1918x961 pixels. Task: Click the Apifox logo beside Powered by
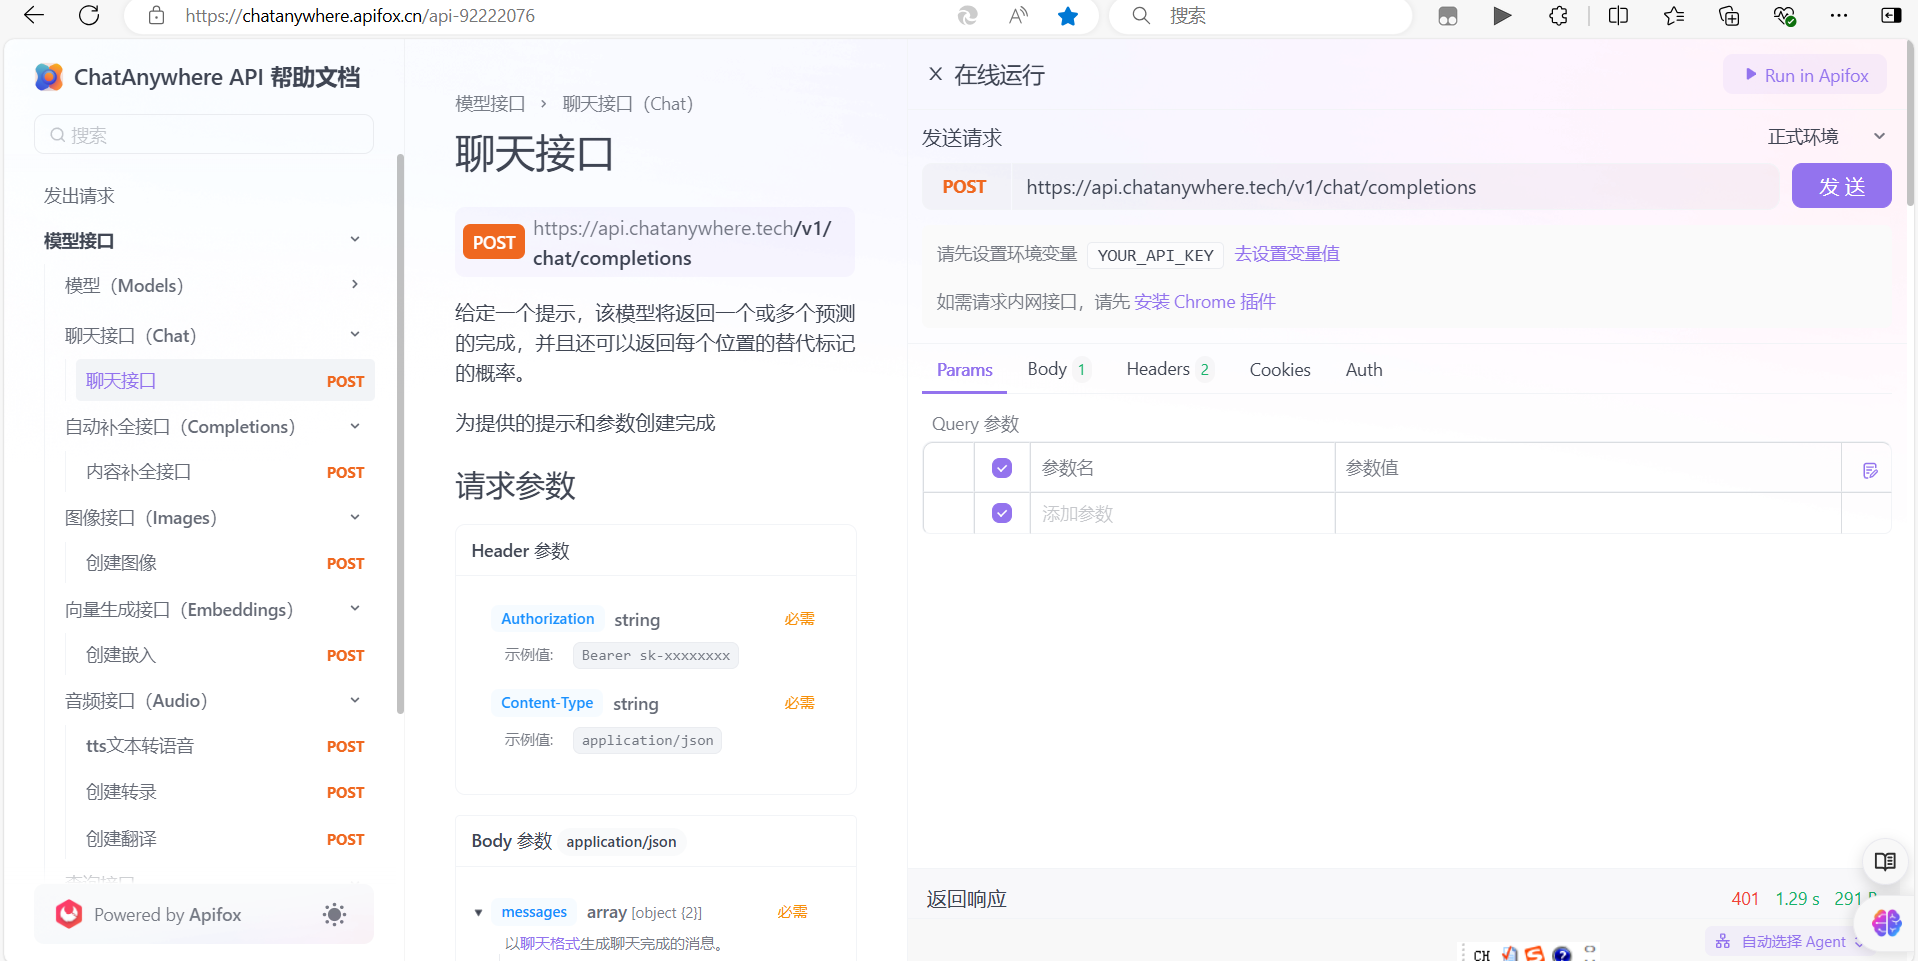(69, 914)
